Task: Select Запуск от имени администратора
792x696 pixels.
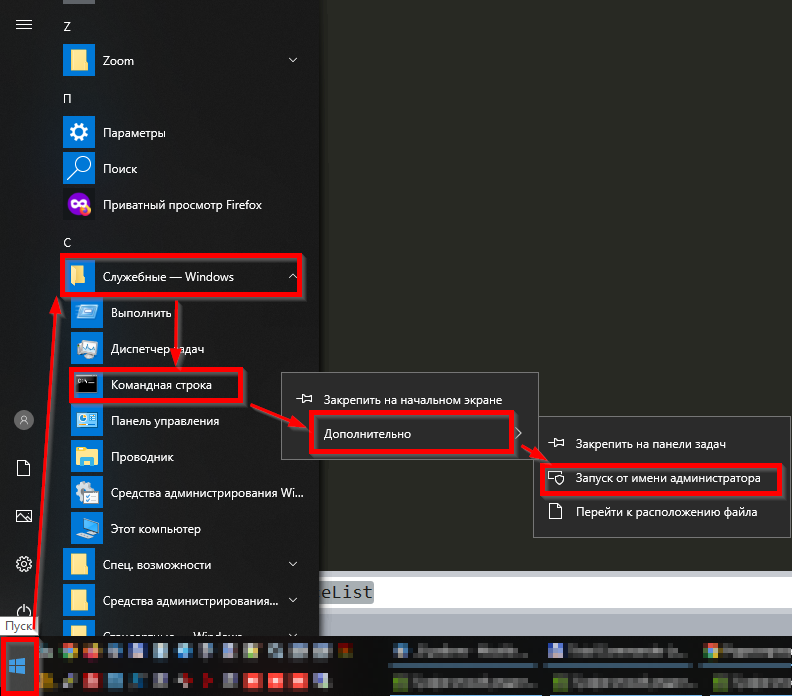Action: point(662,478)
